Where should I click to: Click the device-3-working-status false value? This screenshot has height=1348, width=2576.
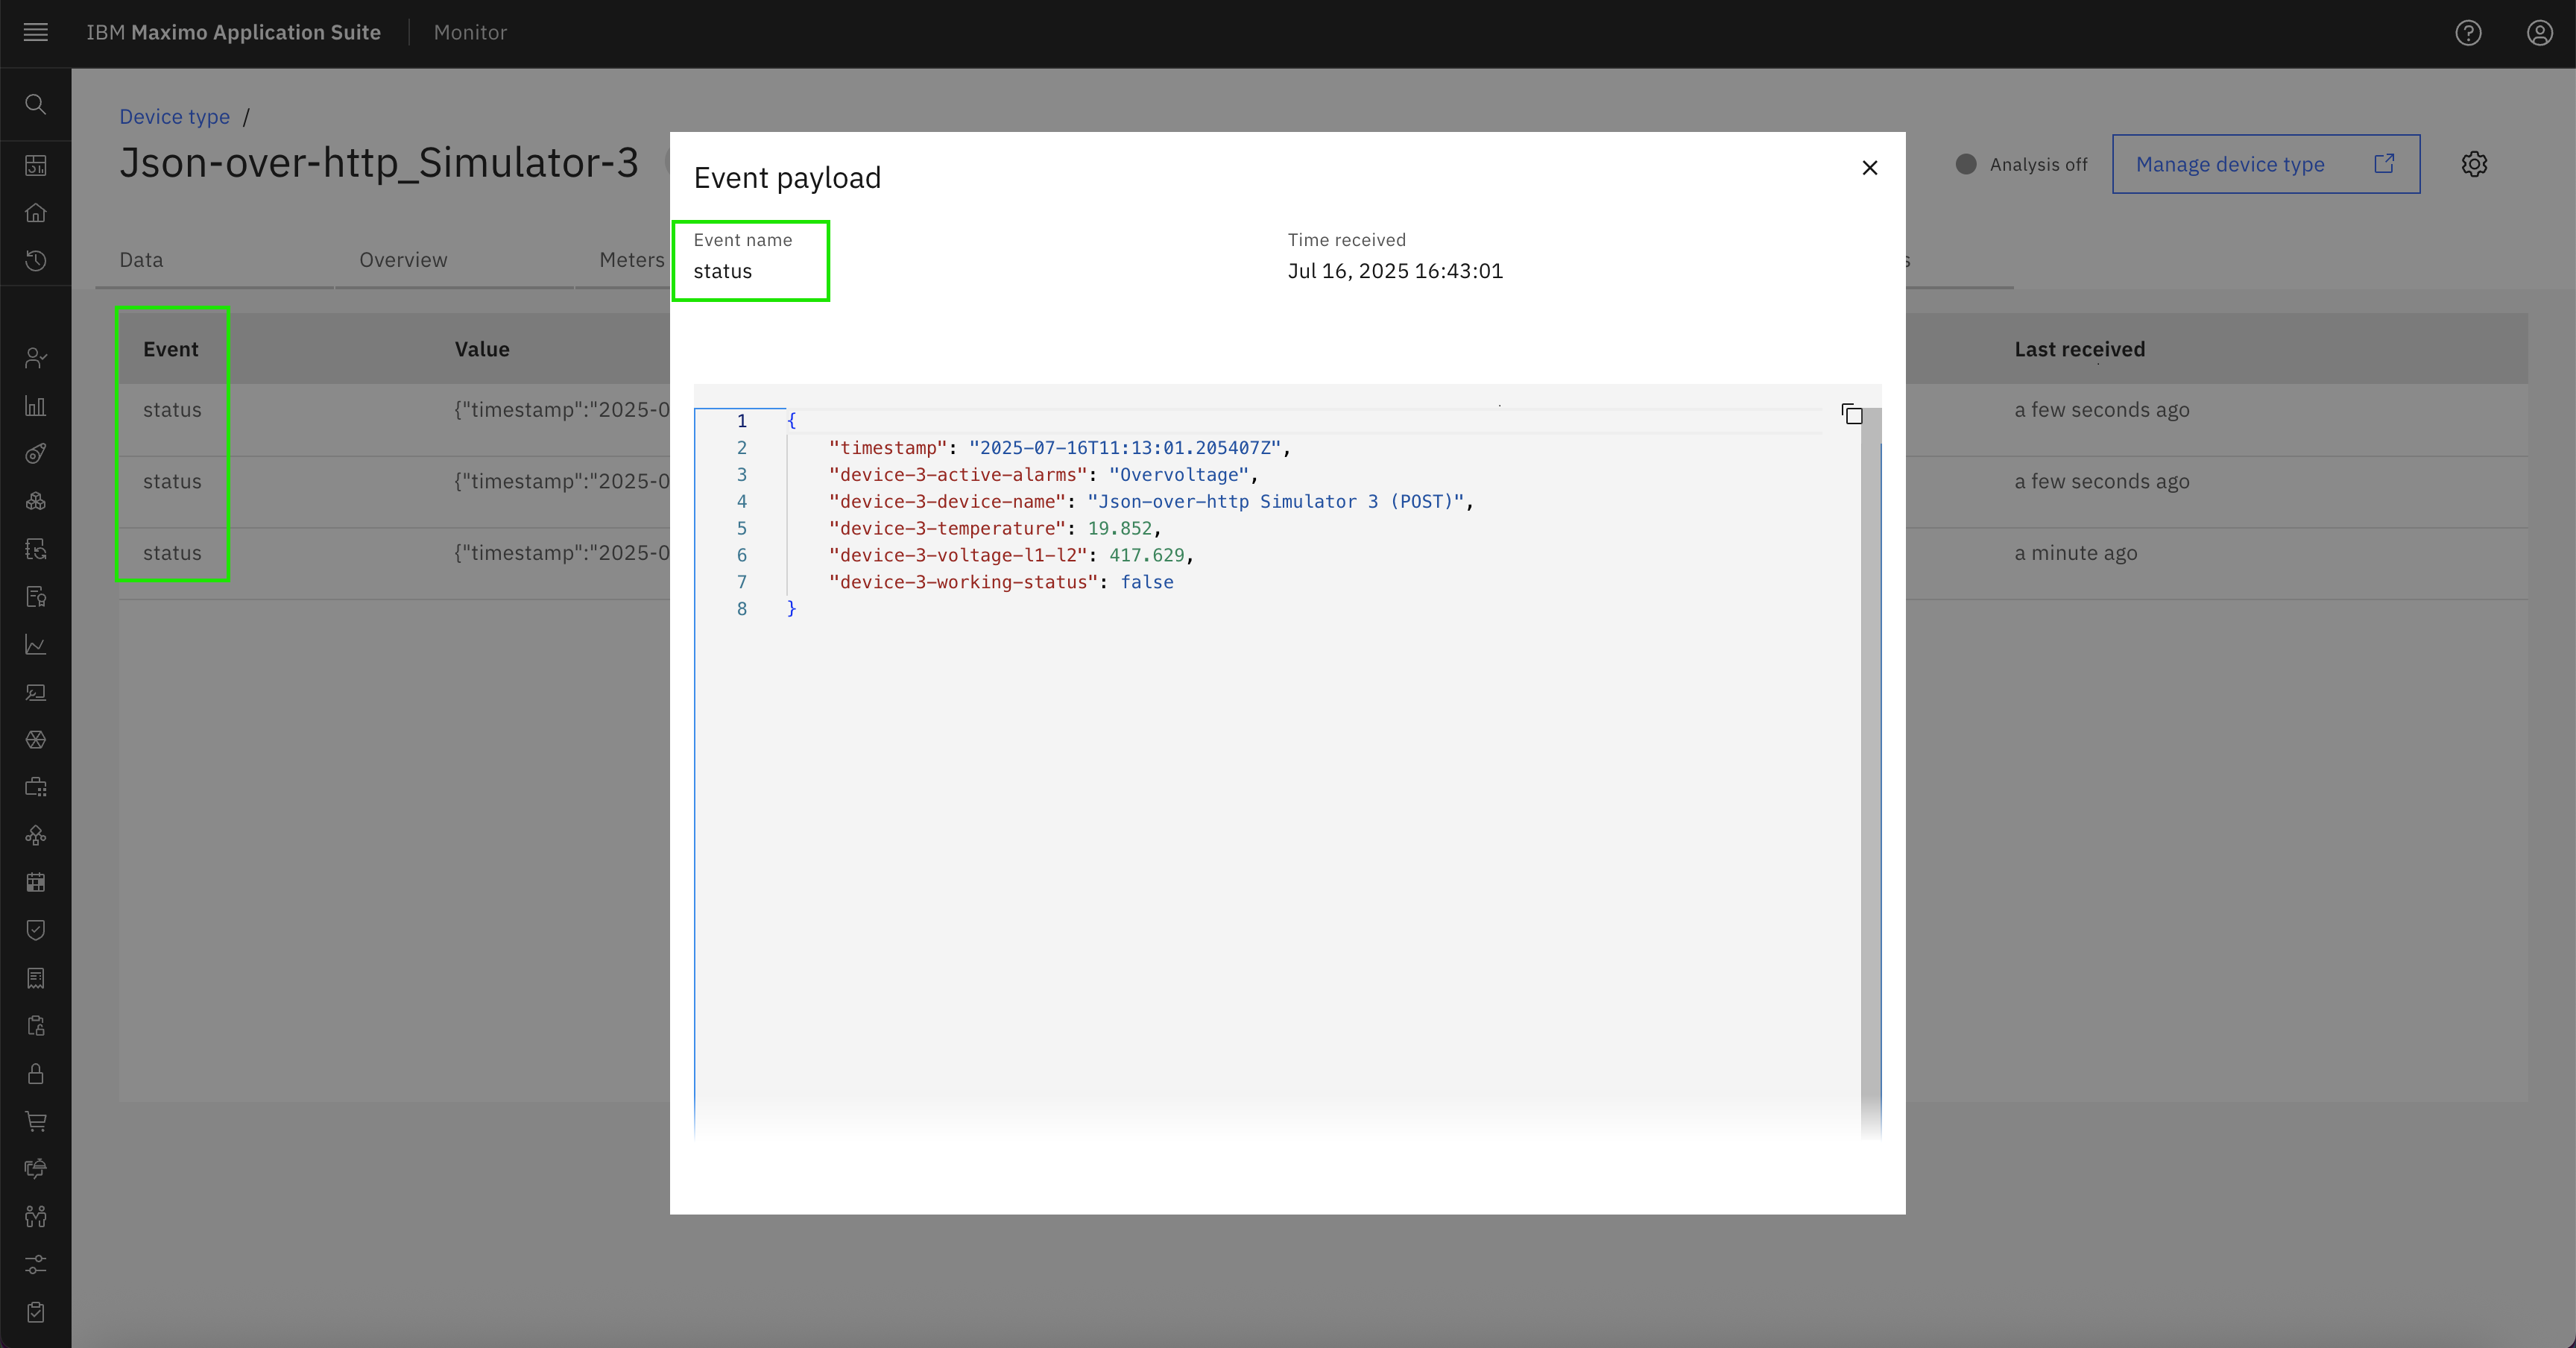coord(1147,582)
